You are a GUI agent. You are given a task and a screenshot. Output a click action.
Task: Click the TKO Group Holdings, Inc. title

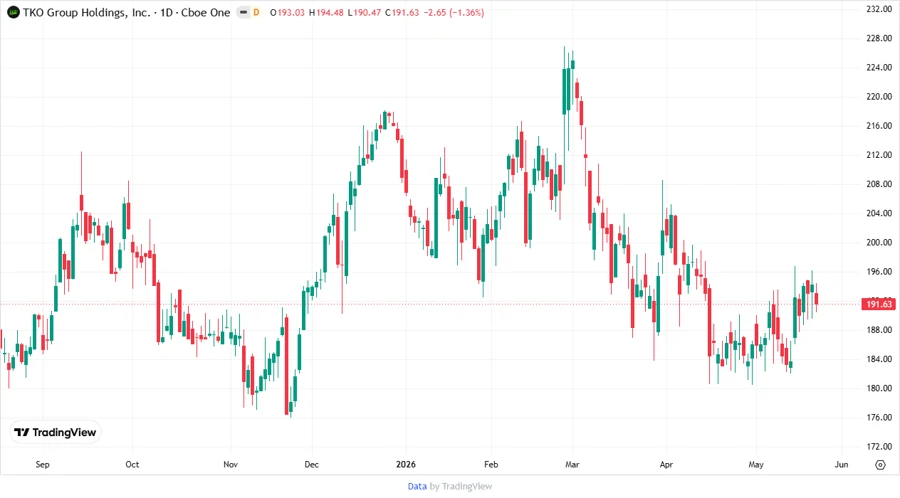click(87, 12)
